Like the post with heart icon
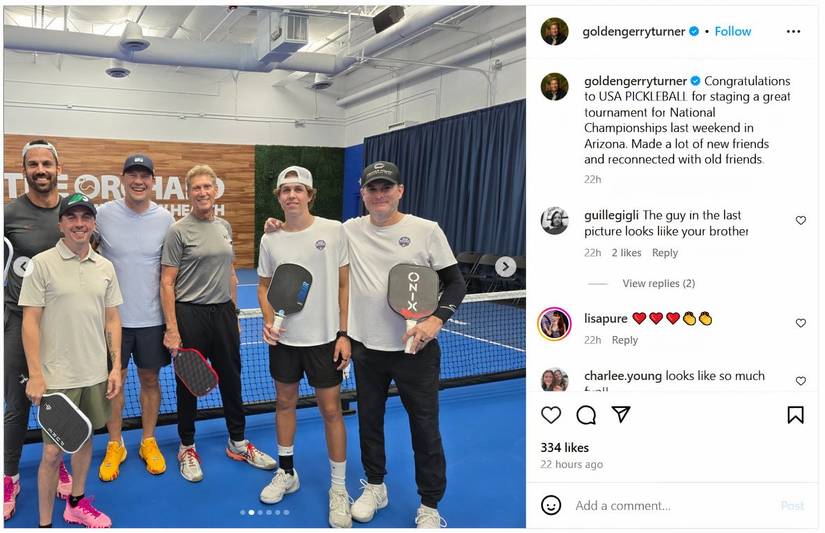 [x=551, y=415]
